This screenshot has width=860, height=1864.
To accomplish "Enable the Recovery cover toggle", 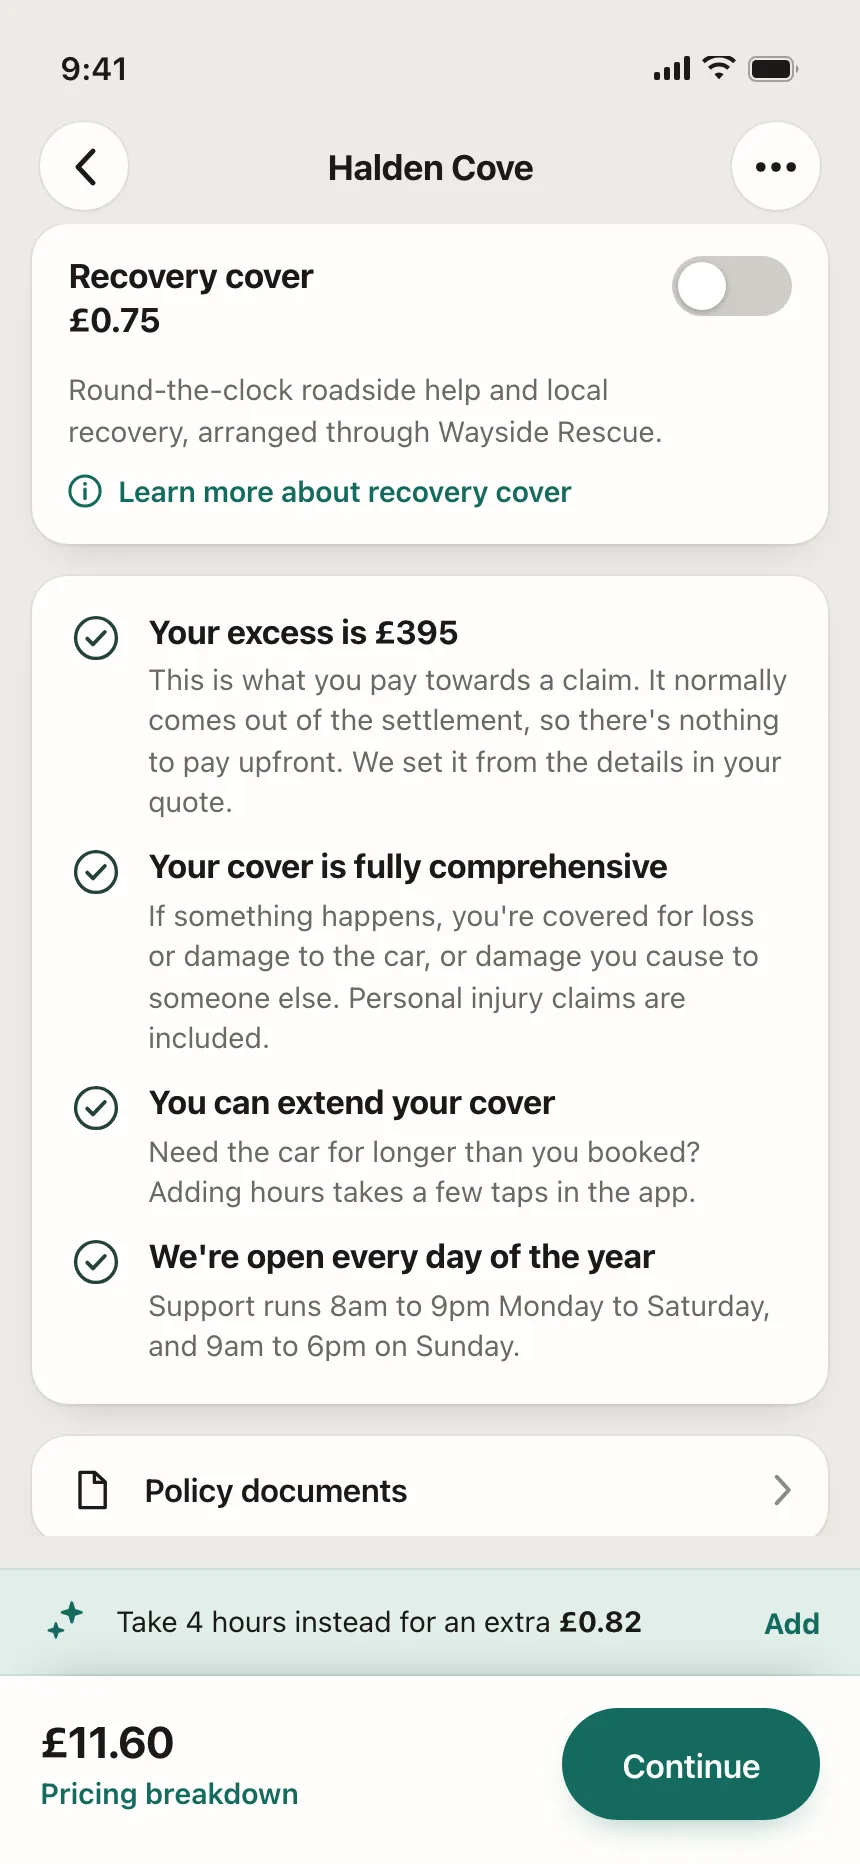I will [732, 287].
